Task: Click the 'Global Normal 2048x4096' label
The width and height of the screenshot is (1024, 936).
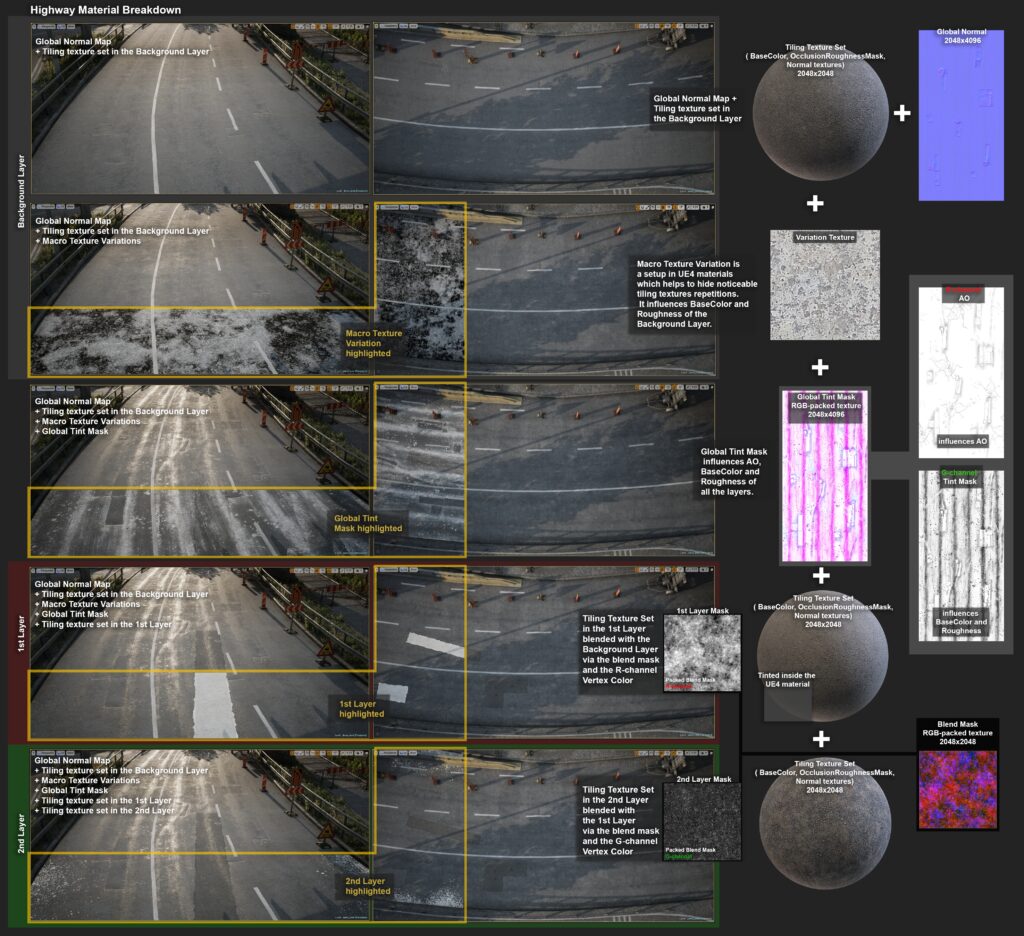Action: coord(961,36)
